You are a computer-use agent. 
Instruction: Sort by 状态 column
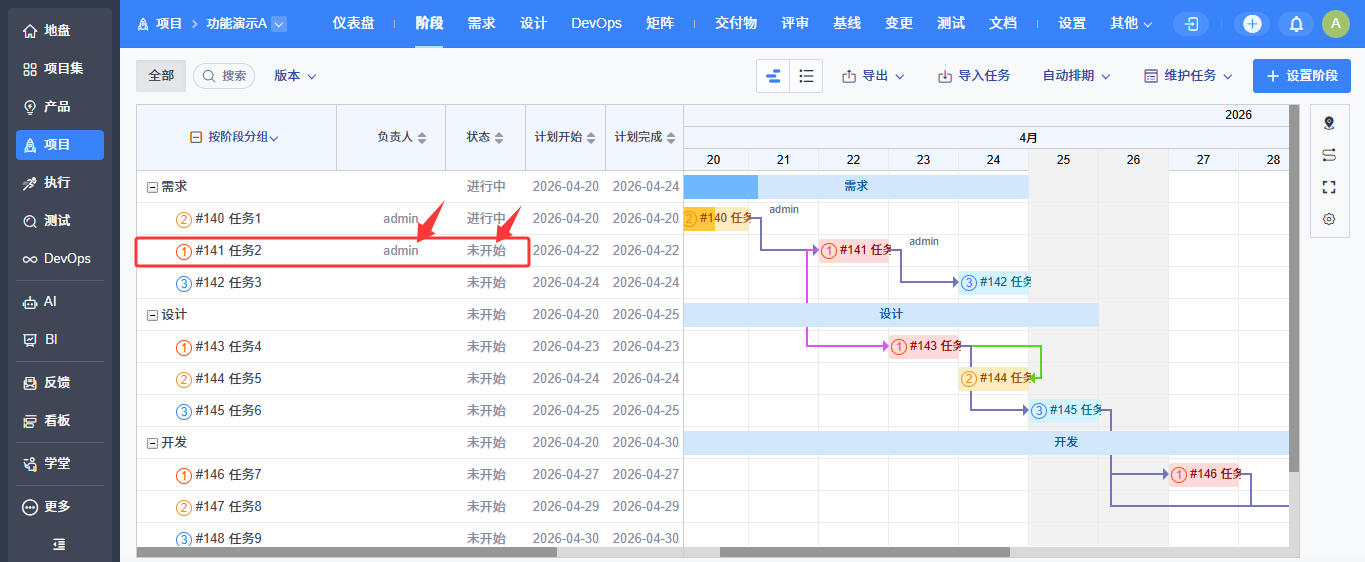485,137
